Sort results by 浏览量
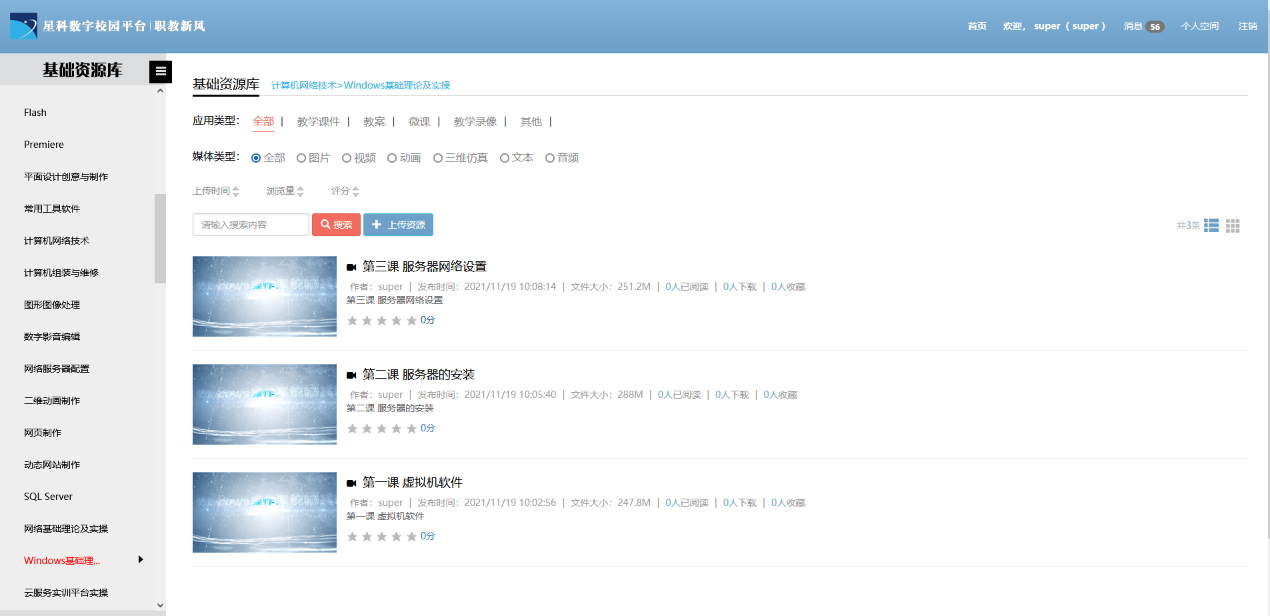 285,191
